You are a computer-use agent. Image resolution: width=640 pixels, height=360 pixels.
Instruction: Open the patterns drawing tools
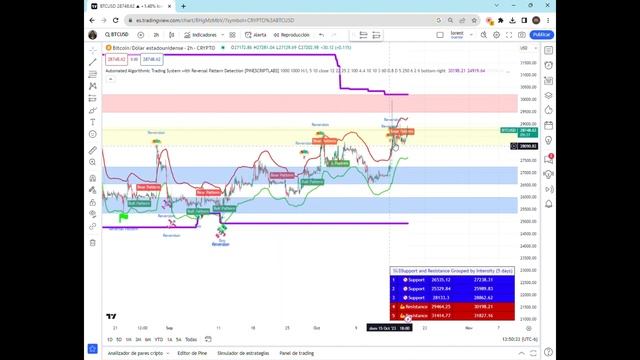pyautogui.click(x=93, y=86)
